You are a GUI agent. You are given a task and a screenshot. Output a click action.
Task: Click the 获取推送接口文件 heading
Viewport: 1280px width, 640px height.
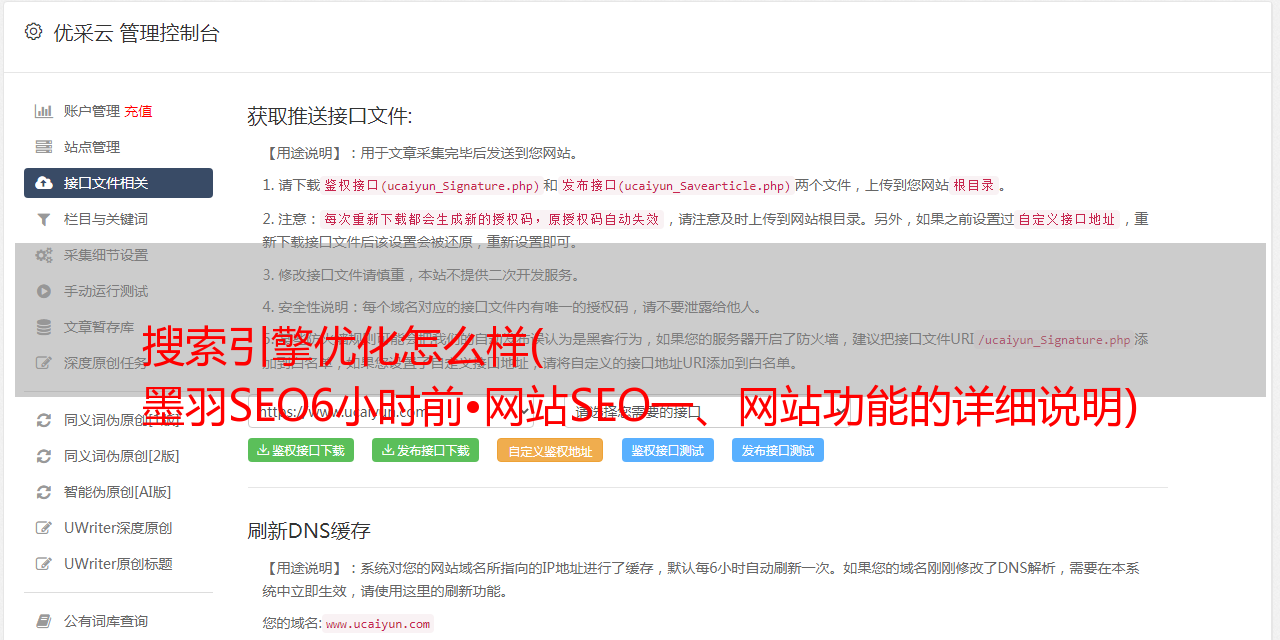(330, 116)
